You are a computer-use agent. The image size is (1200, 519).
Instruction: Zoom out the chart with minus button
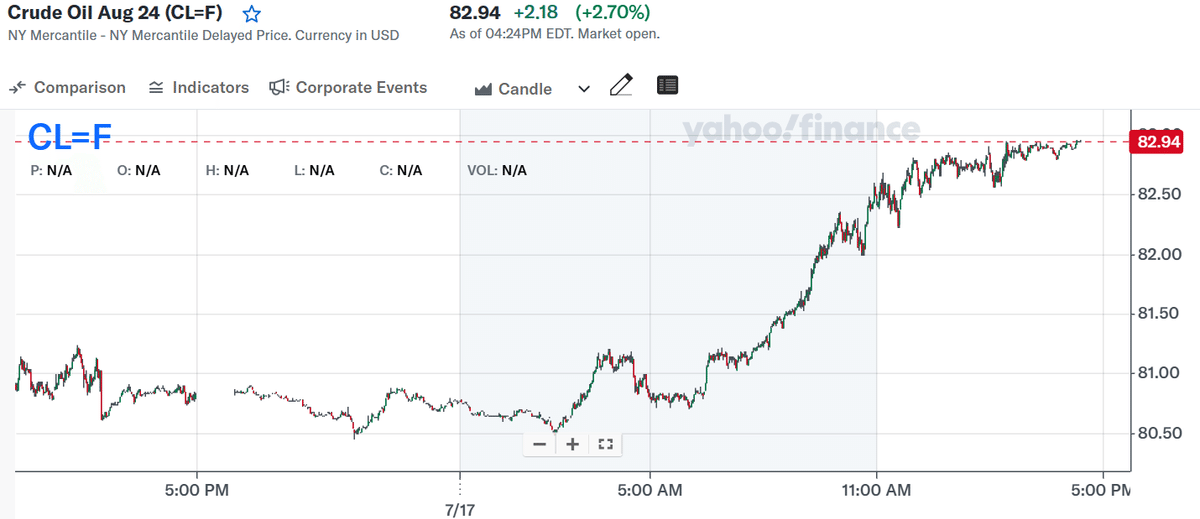click(540, 444)
